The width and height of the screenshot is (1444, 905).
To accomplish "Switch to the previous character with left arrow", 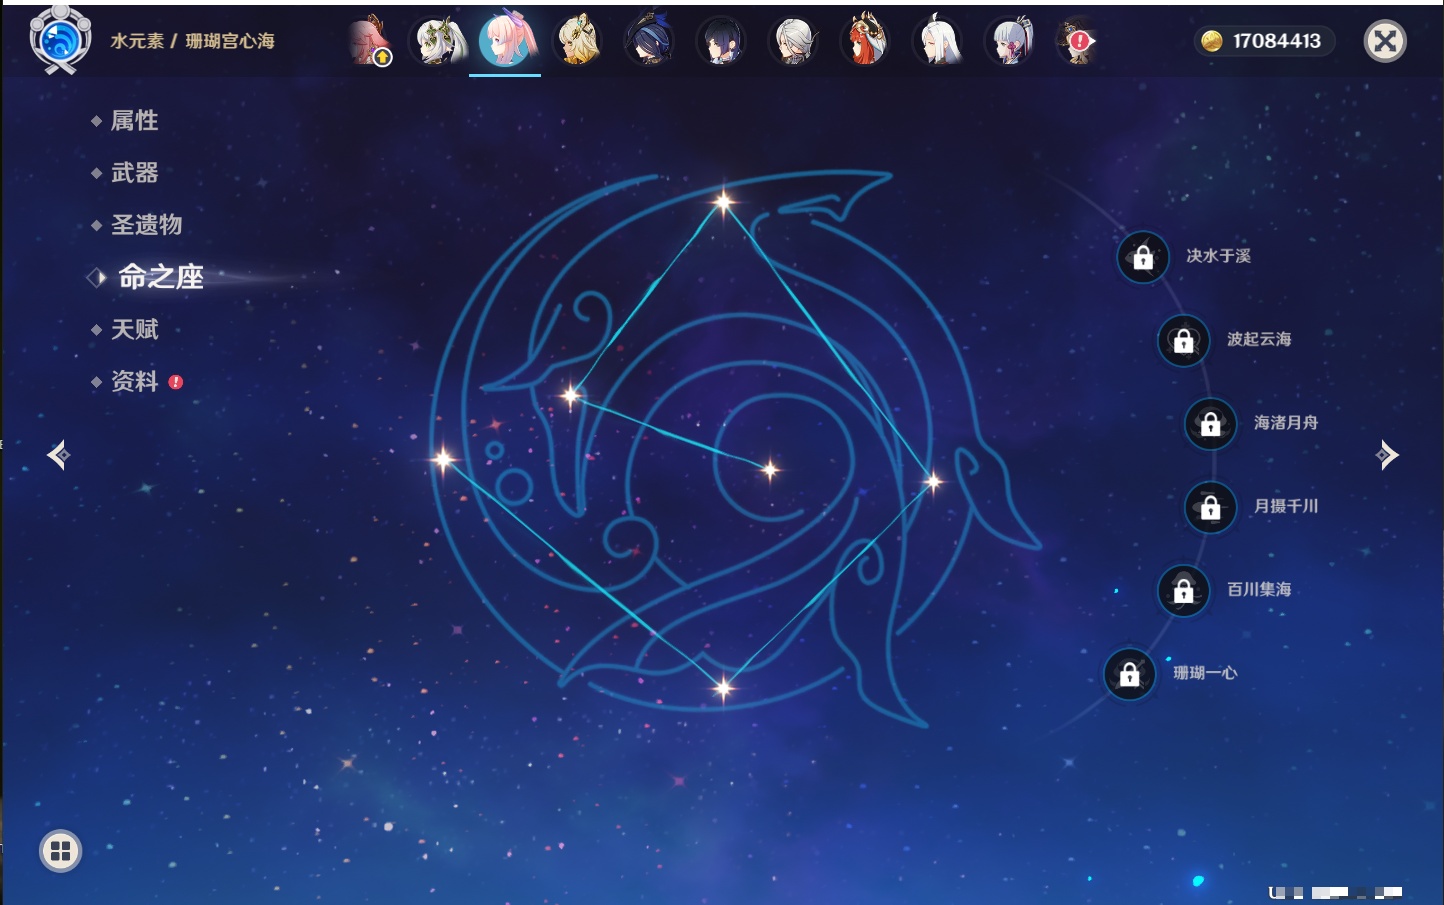I will tap(58, 455).
